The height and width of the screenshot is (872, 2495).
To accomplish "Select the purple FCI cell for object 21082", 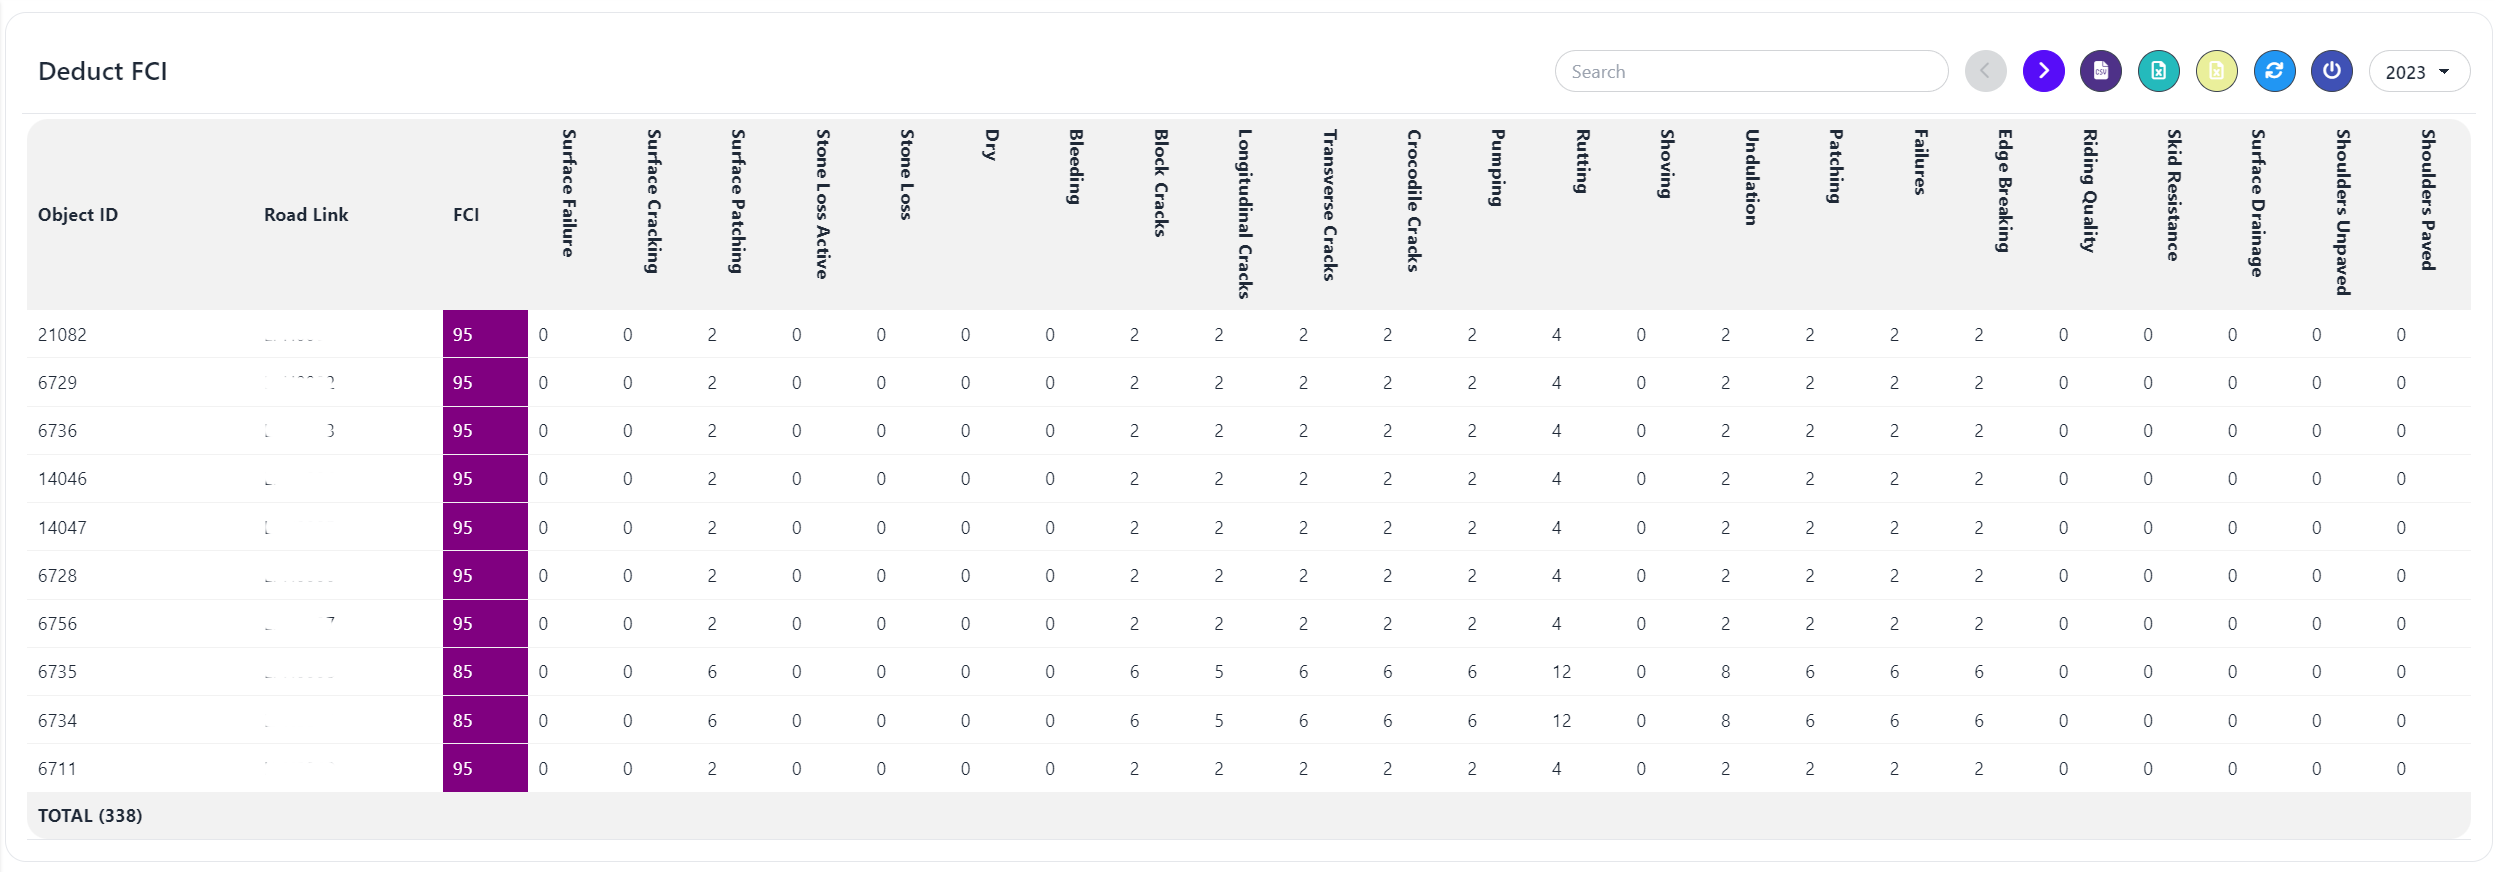I will [484, 335].
